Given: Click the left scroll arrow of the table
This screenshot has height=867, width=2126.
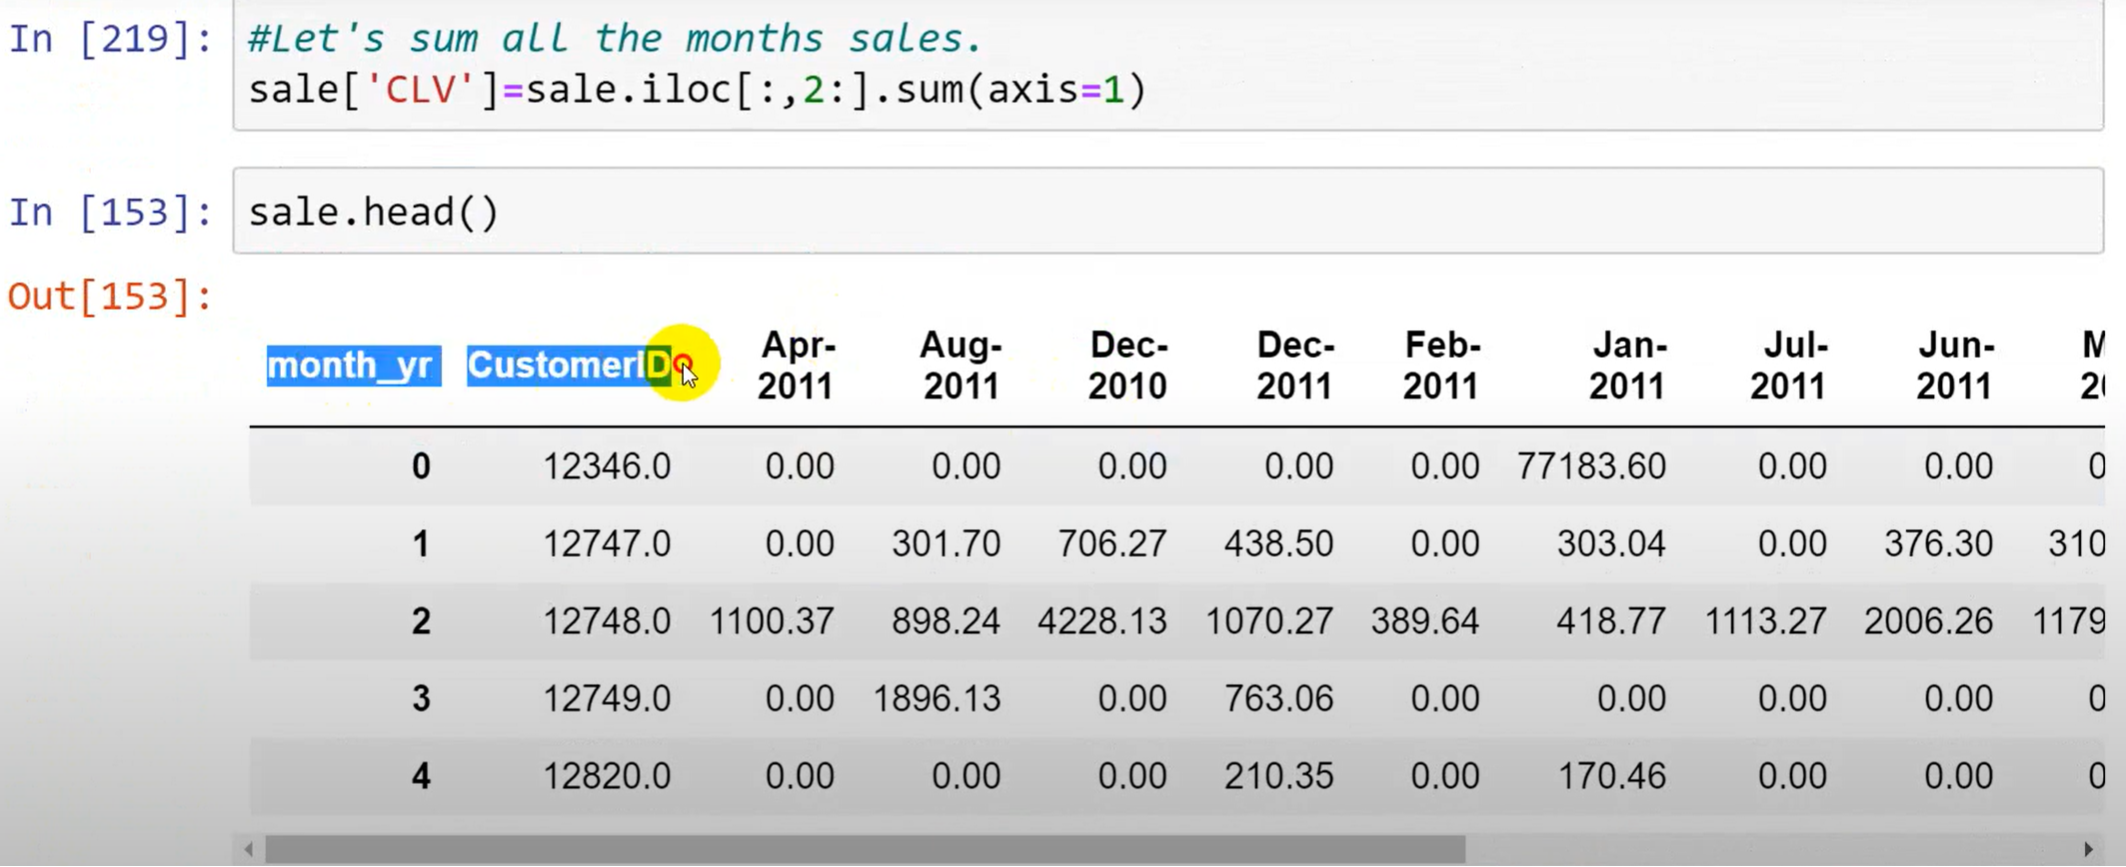Looking at the screenshot, I should tap(248, 849).
